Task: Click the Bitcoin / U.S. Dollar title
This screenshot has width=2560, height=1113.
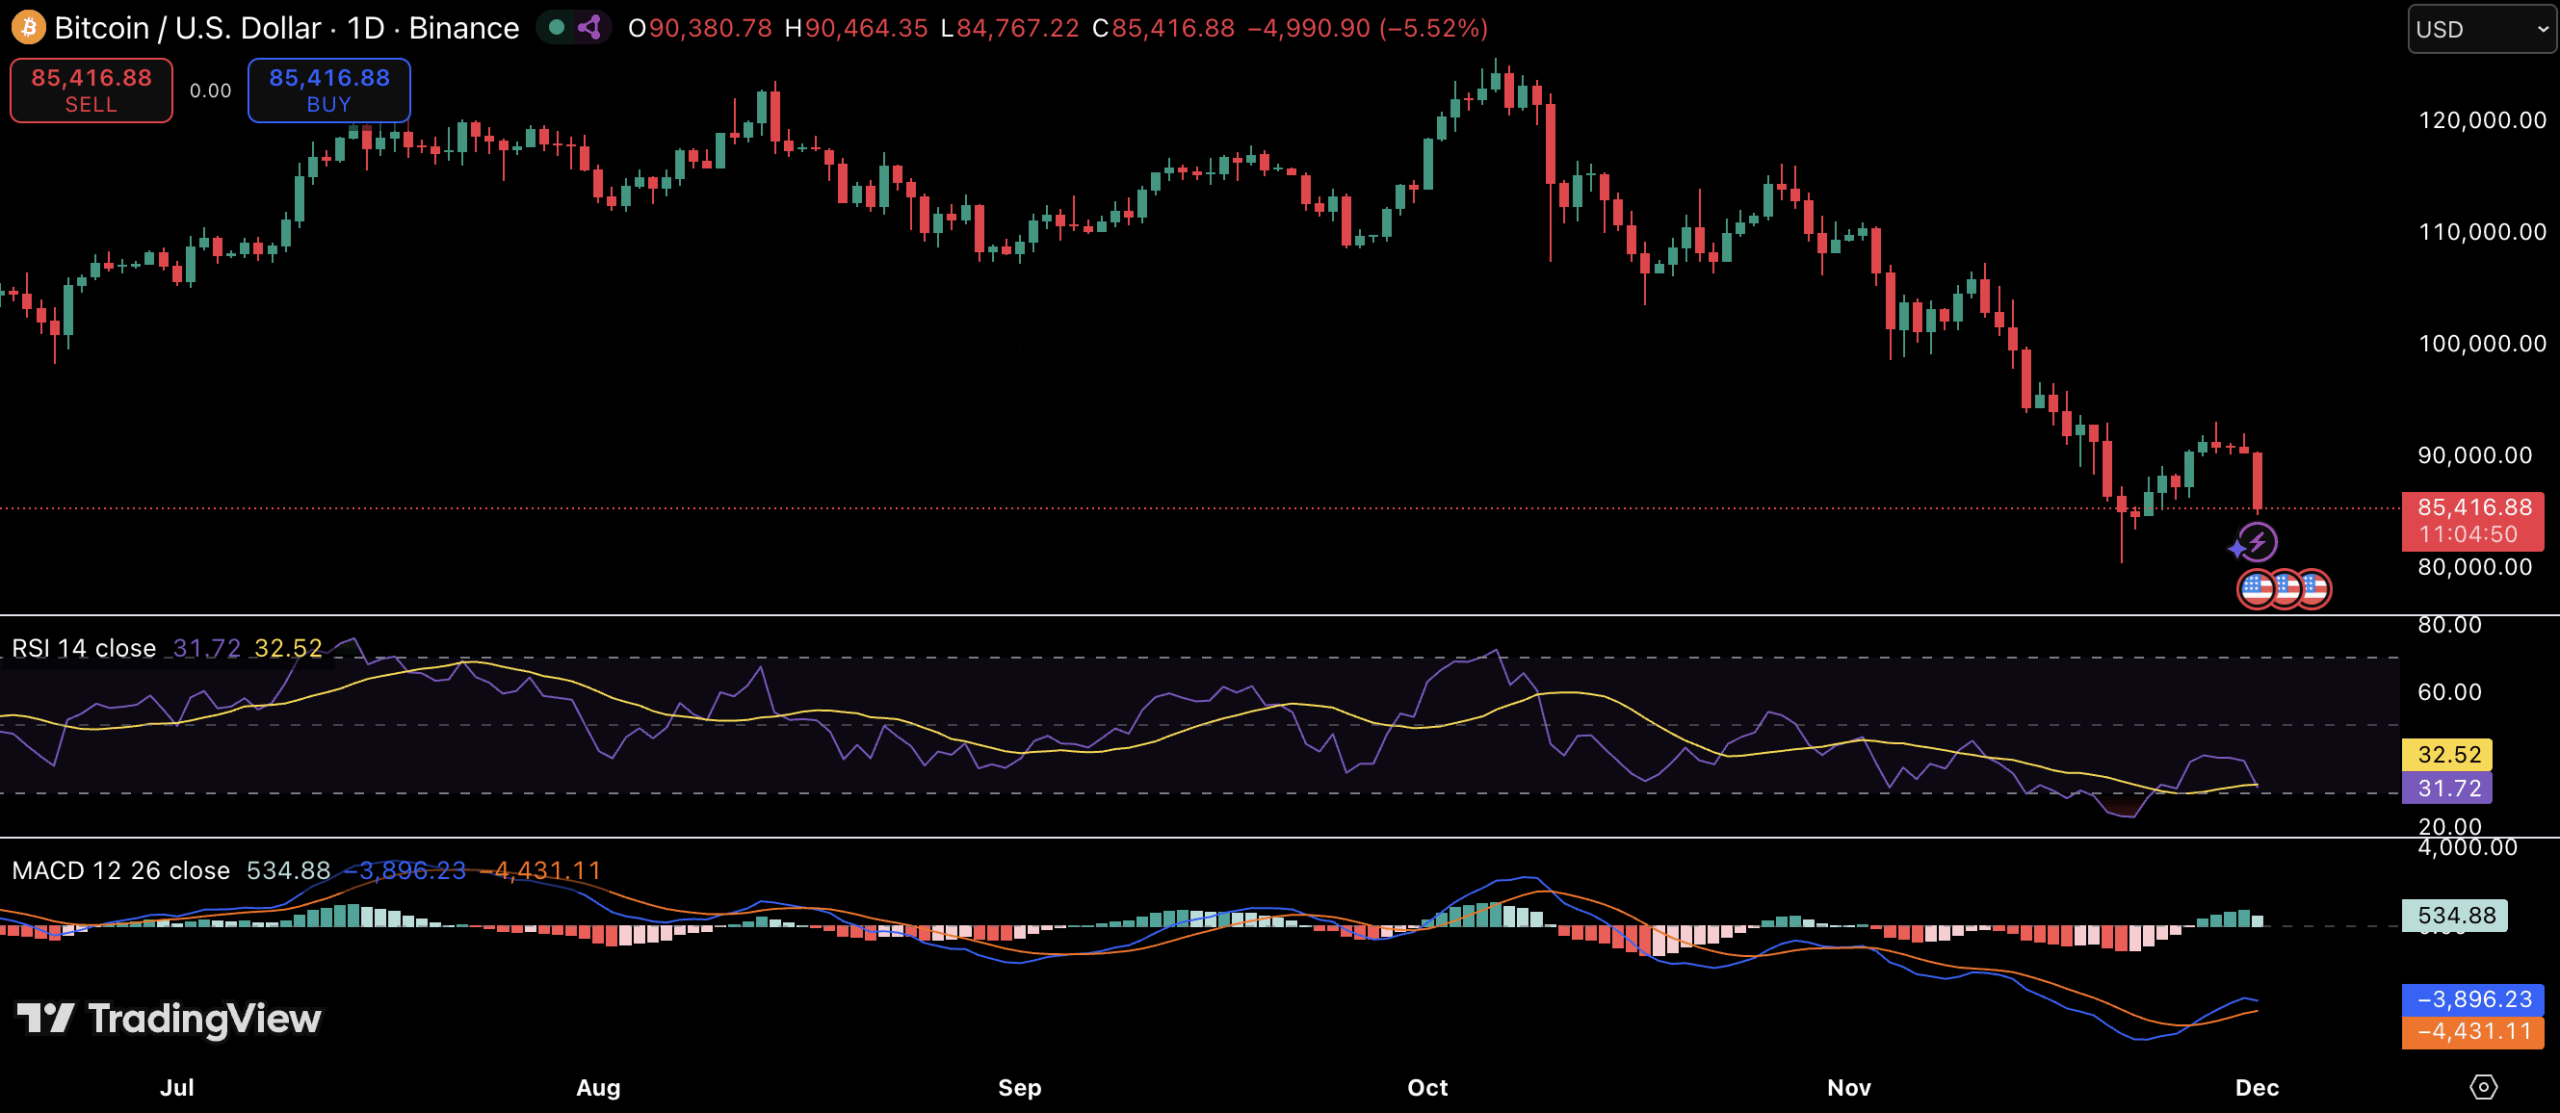Action: click(x=187, y=28)
